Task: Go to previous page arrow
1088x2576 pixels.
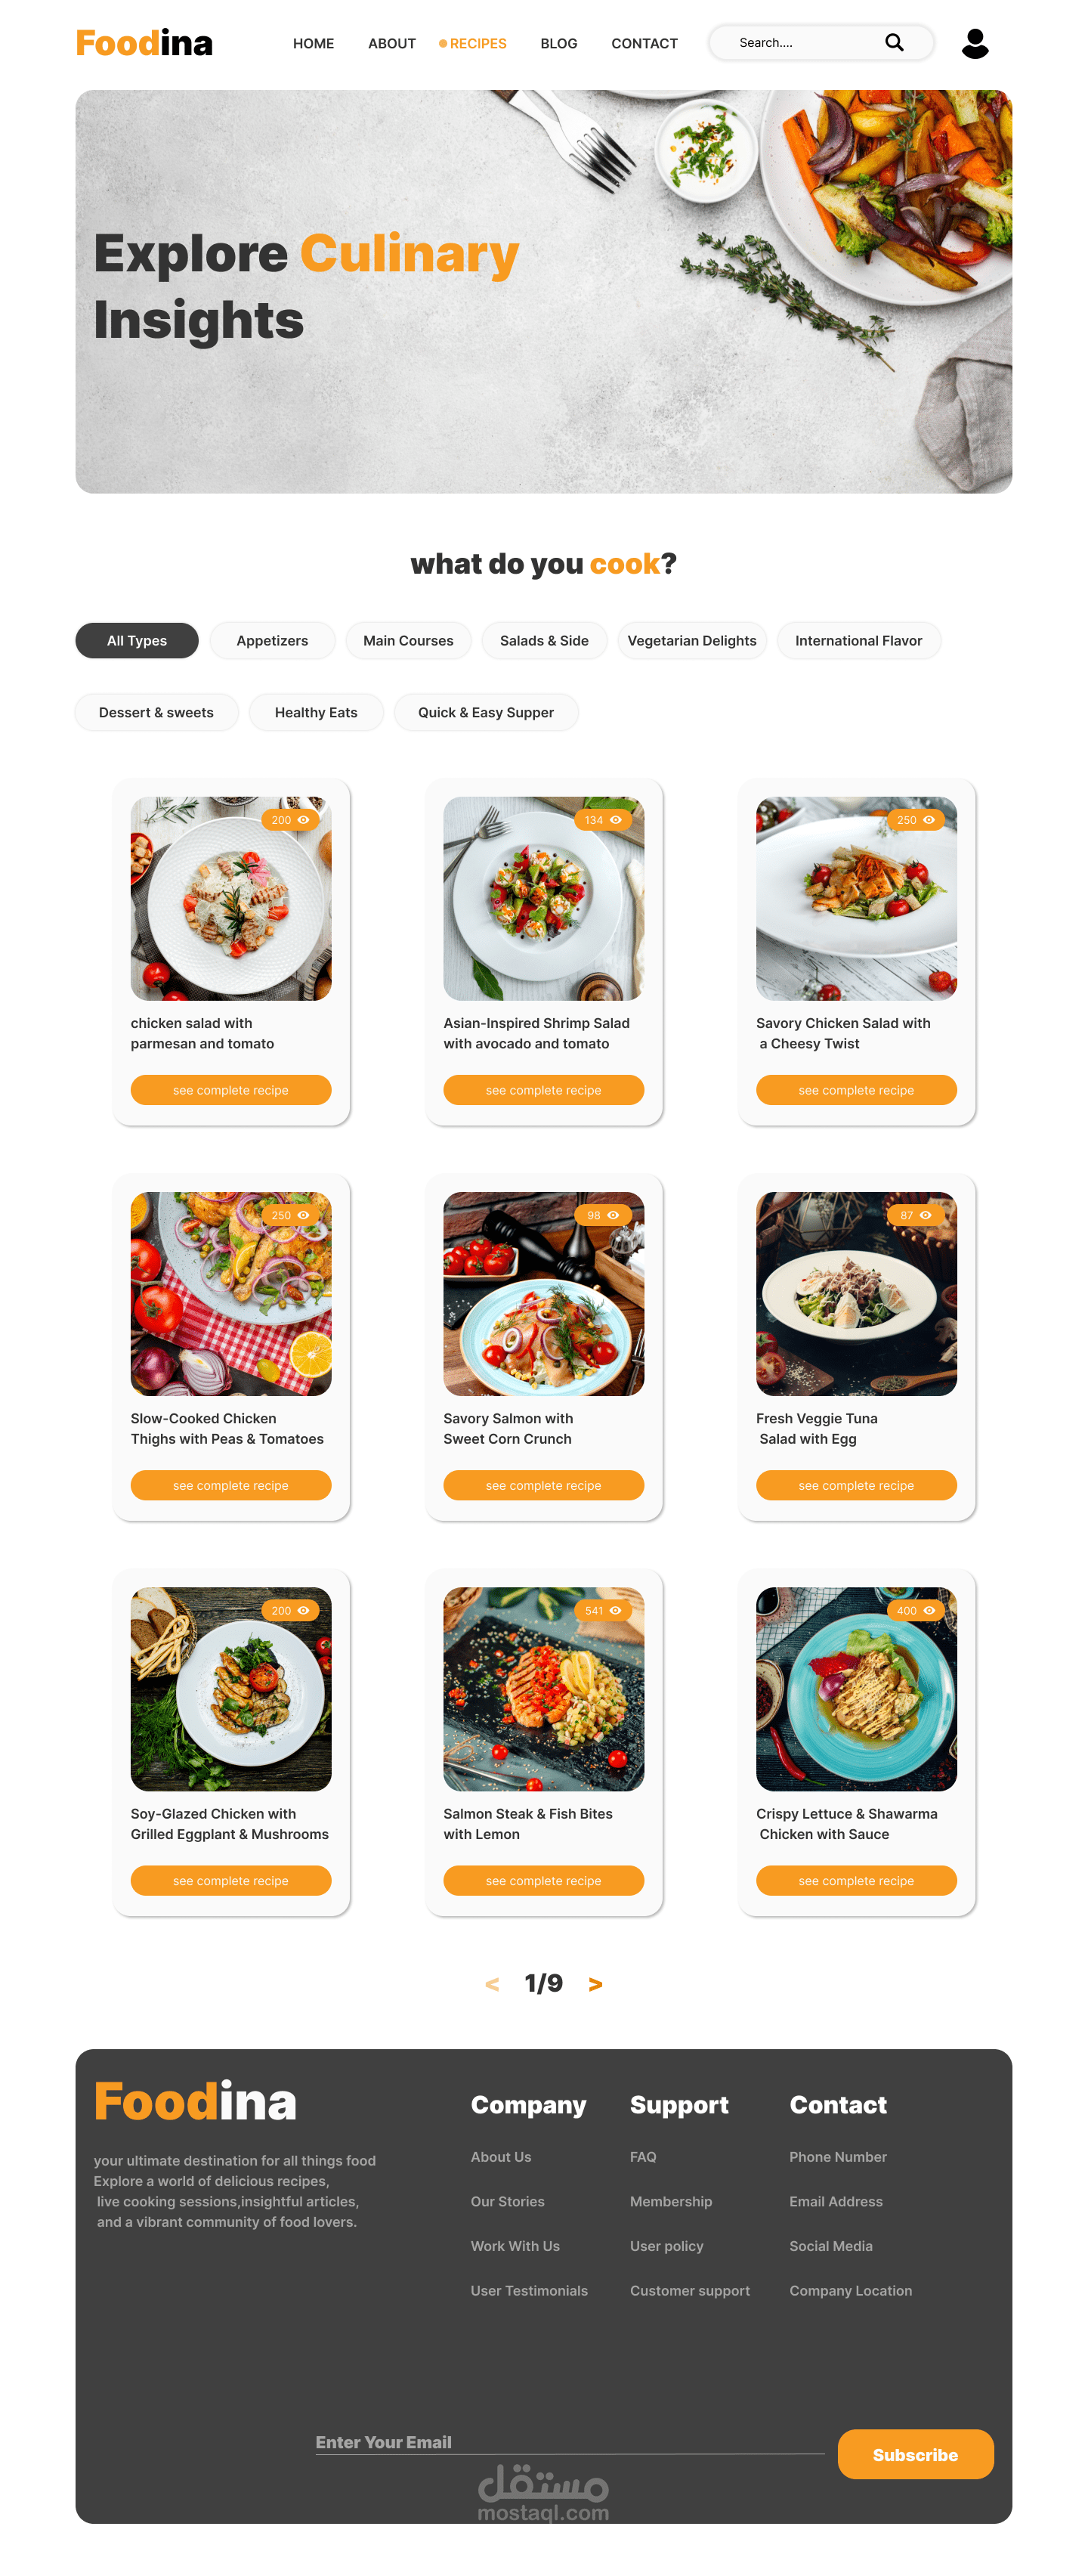Action: tap(492, 1984)
